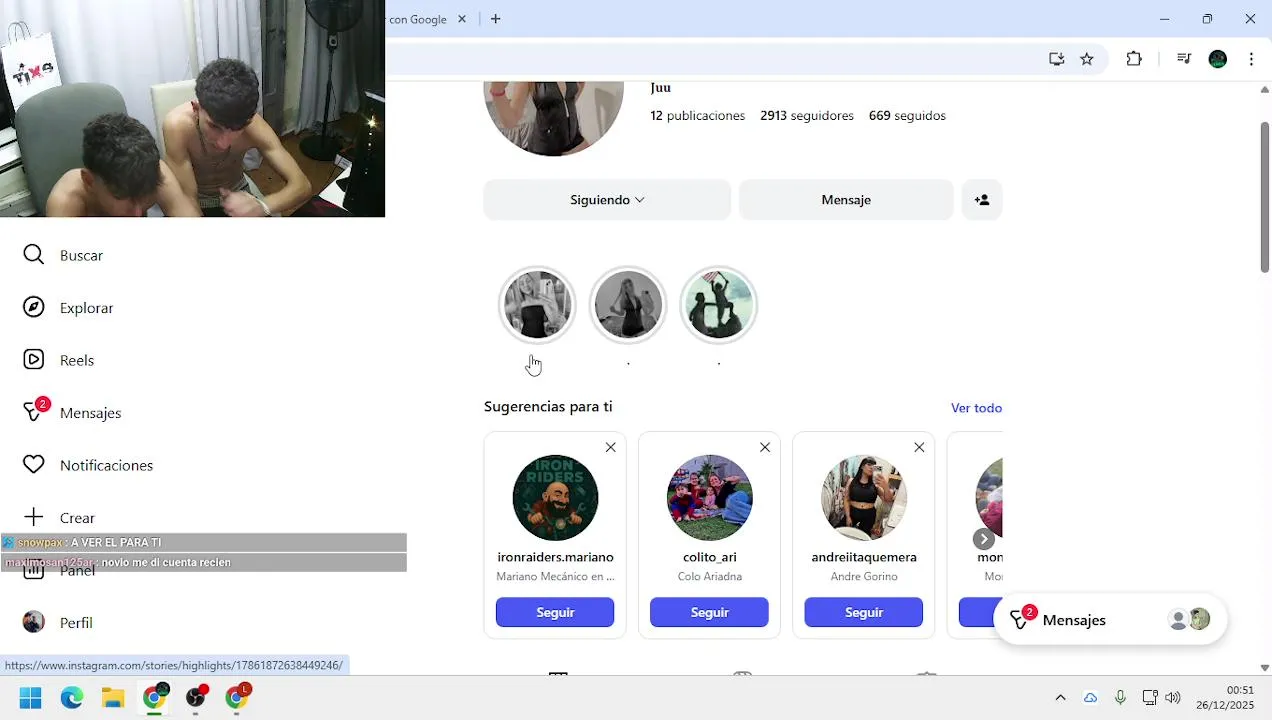Open colito_ari profile picture

709,498
